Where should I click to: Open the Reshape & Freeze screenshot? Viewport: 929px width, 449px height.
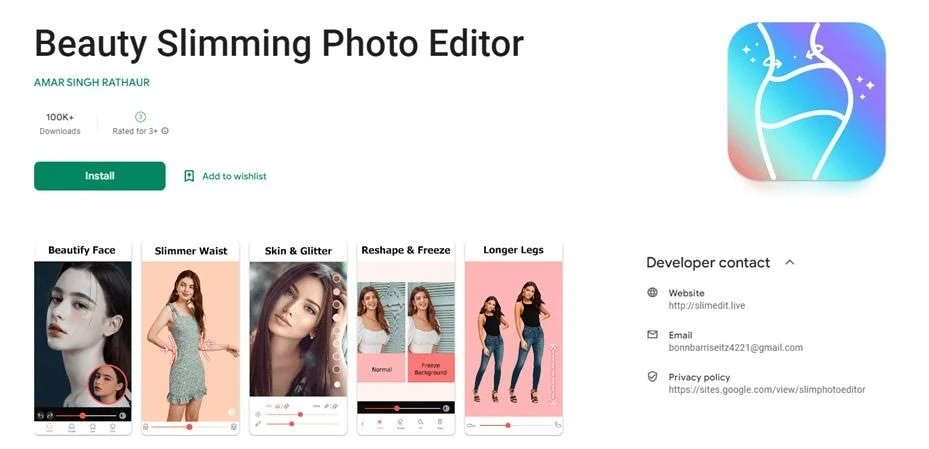[406, 338]
